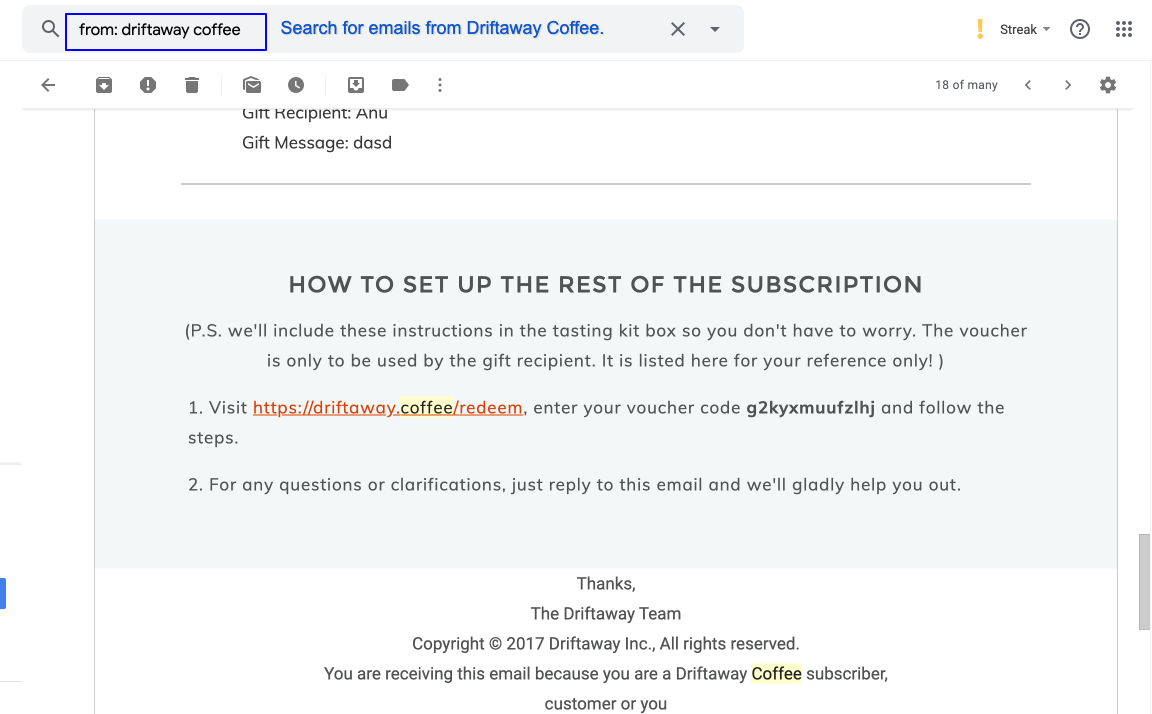Click the 'Gift Message: dasd' line
The width and height of the screenshot is (1152, 714).
tap(317, 143)
